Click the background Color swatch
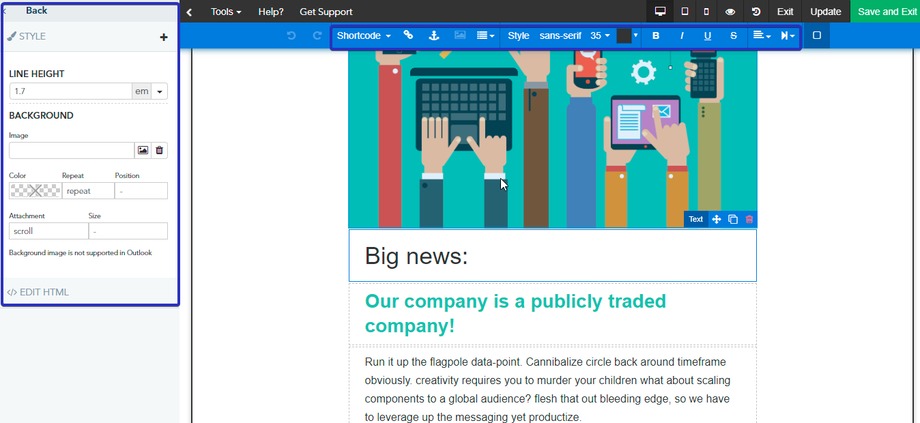Screen dimensions: 920x423 coord(34,190)
